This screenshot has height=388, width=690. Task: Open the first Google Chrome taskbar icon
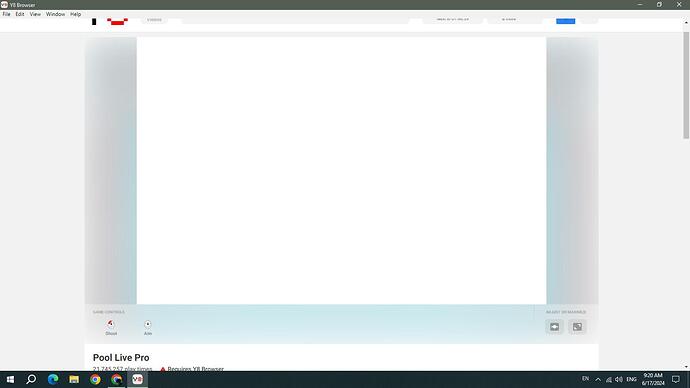(95, 379)
